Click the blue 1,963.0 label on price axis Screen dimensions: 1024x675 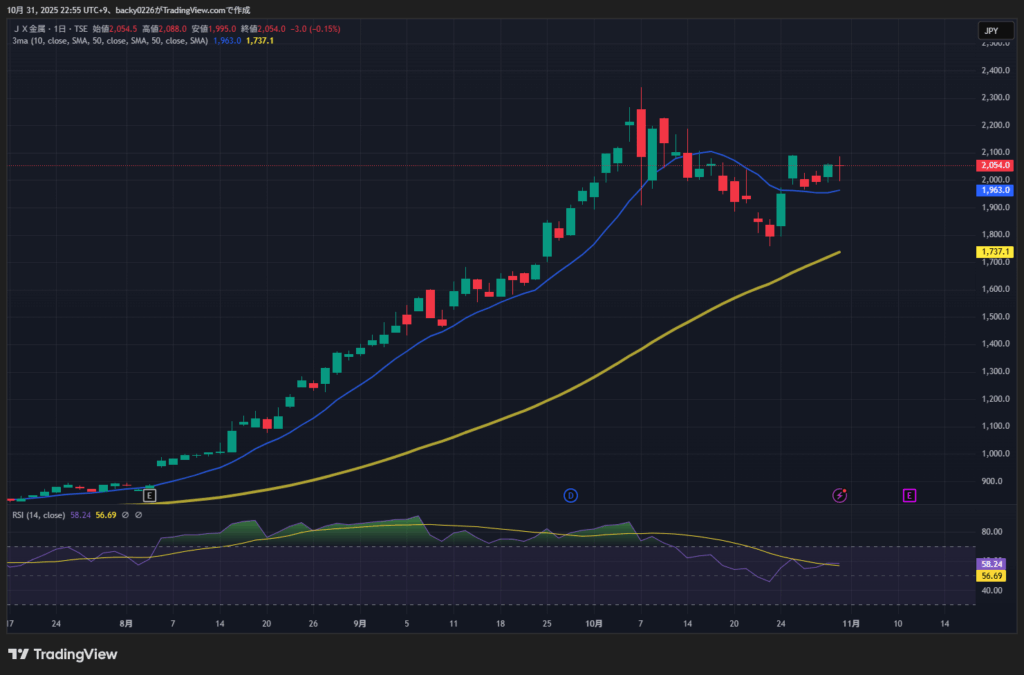pyautogui.click(x=996, y=190)
